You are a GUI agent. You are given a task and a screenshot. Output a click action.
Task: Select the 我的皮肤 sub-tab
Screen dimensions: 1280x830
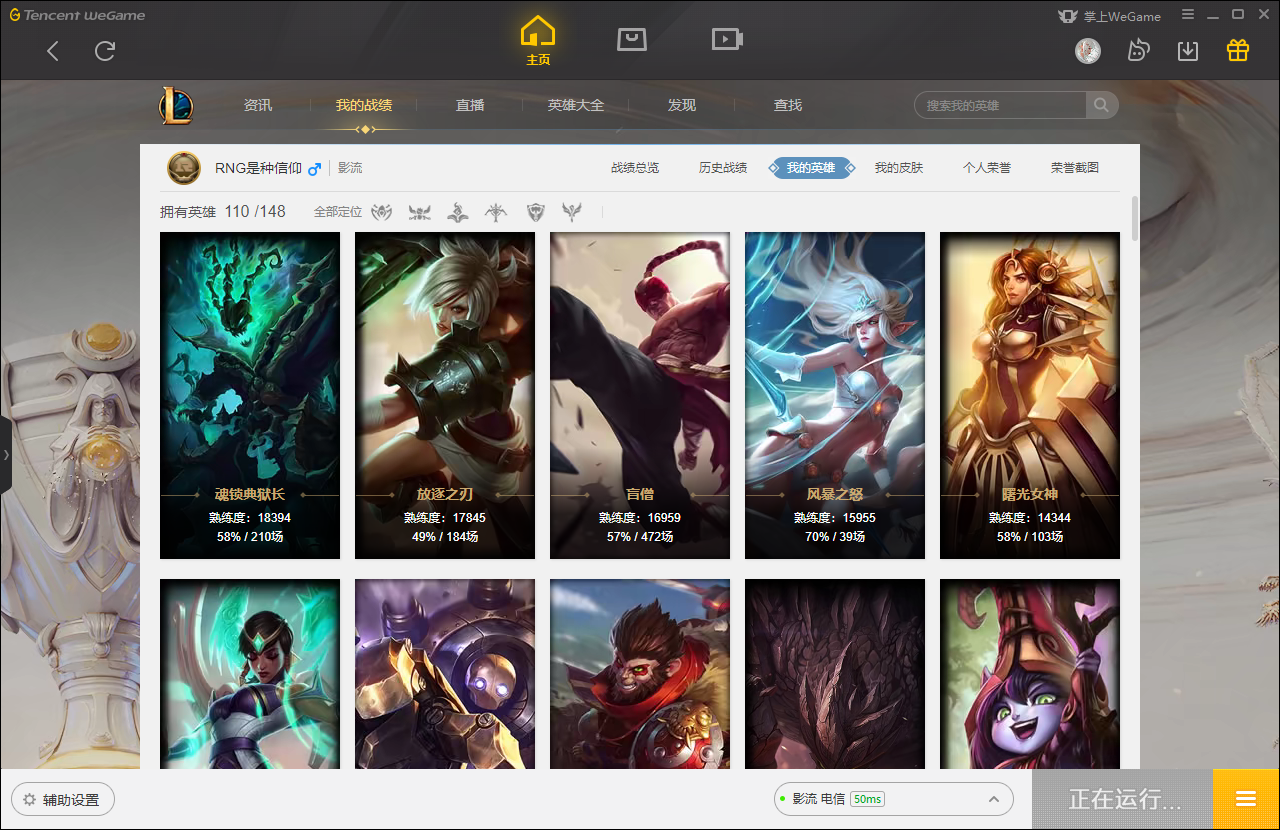click(x=899, y=168)
